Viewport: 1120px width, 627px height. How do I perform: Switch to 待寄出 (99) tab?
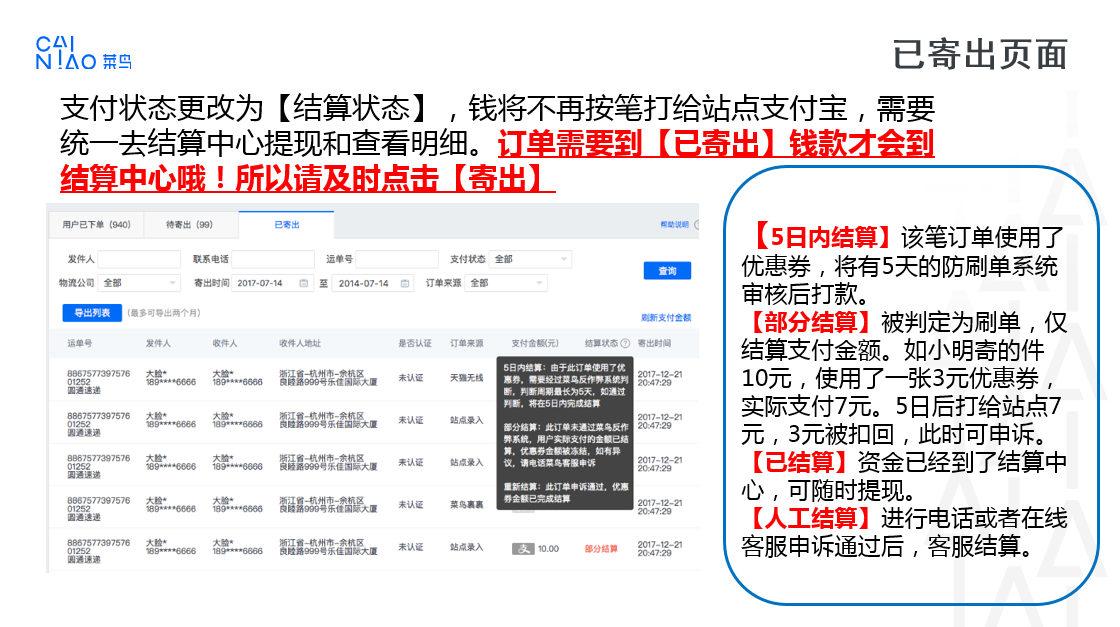click(189, 225)
